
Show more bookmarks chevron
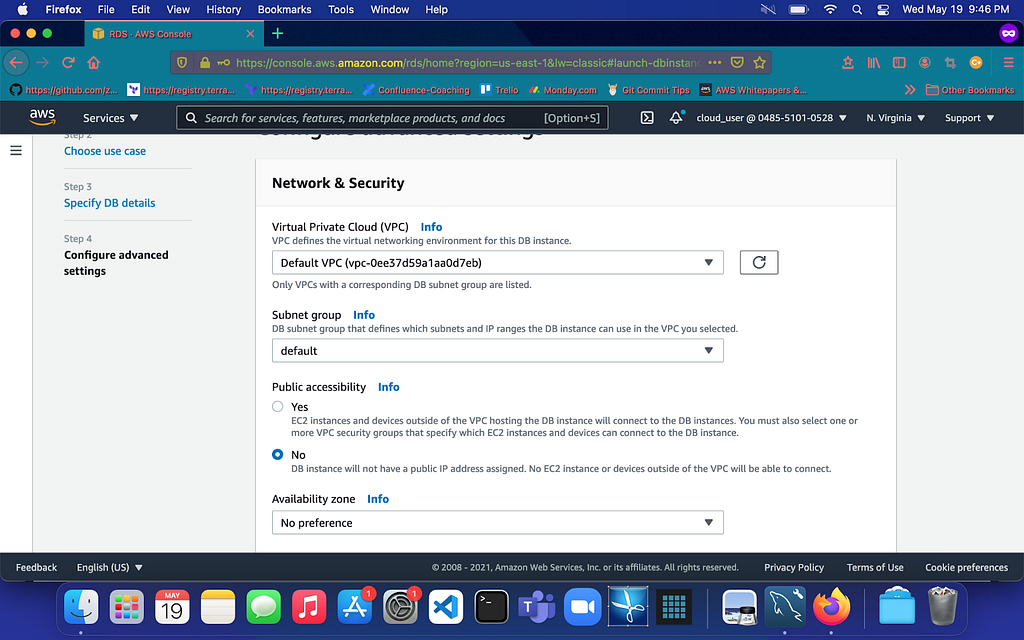[910, 90]
